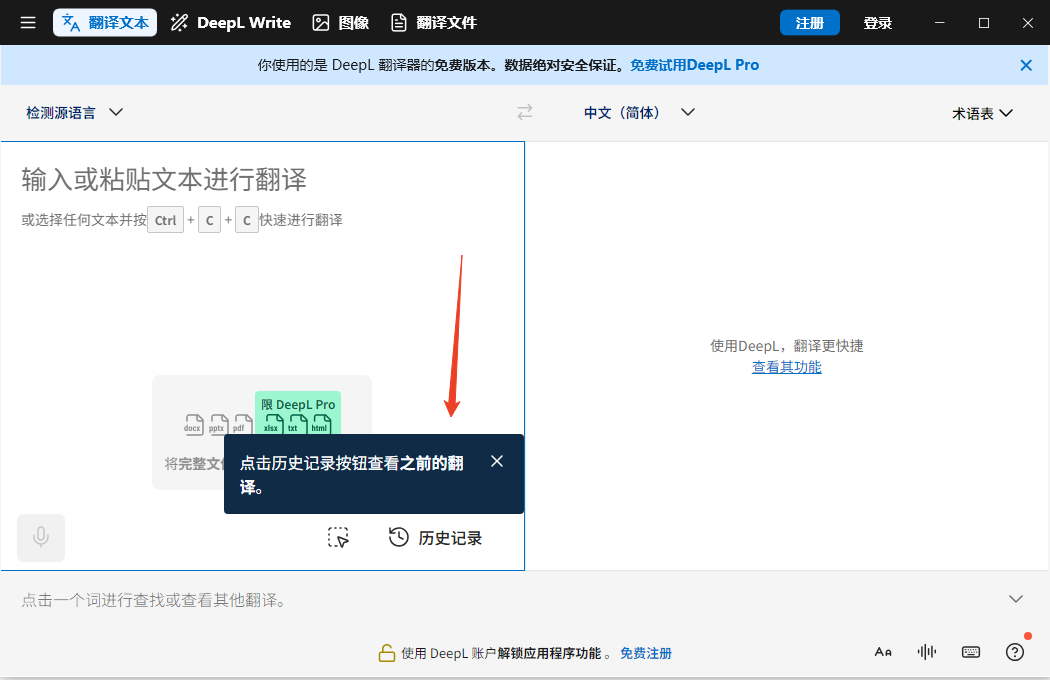Screen dimensions: 1050x680
Task: Open 历史记录 history
Action: click(435, 537)
